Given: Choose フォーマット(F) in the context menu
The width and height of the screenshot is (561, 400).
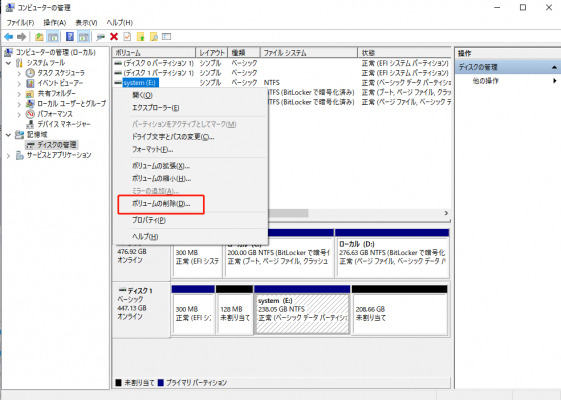Looking at the screenshot, I should pos(153,150).
